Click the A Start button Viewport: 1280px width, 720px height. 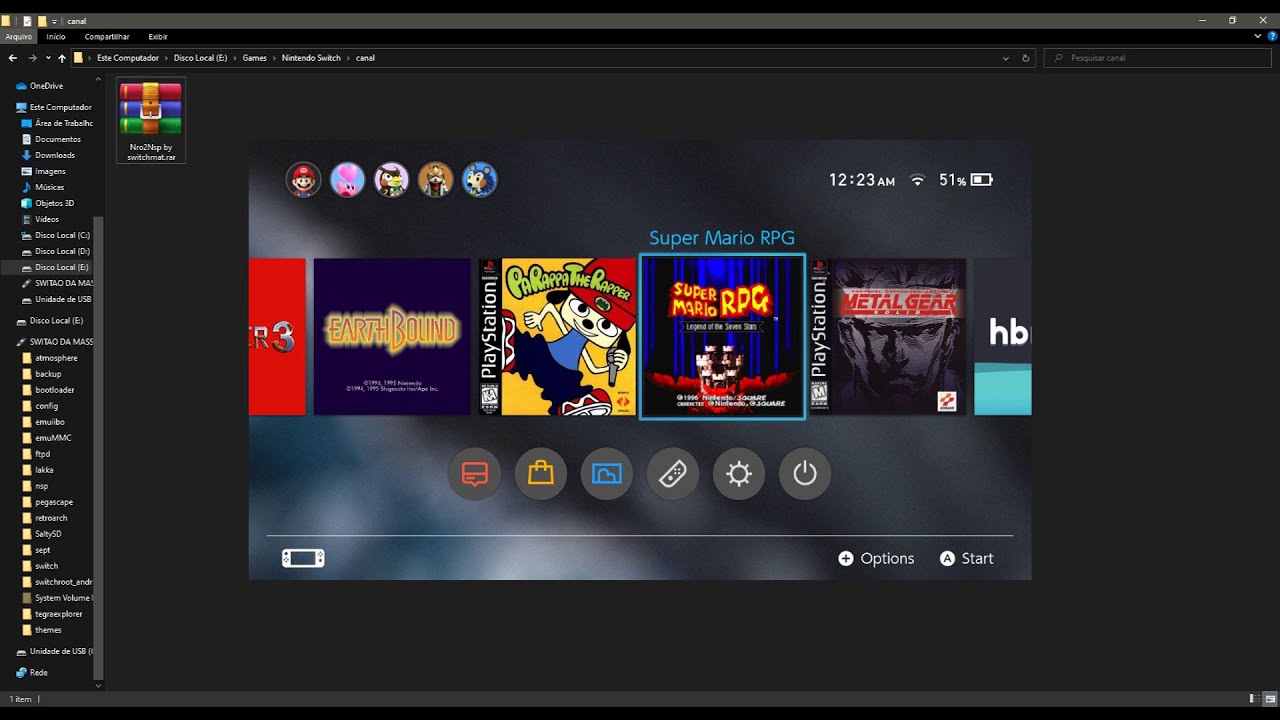[x=966, y=558]
